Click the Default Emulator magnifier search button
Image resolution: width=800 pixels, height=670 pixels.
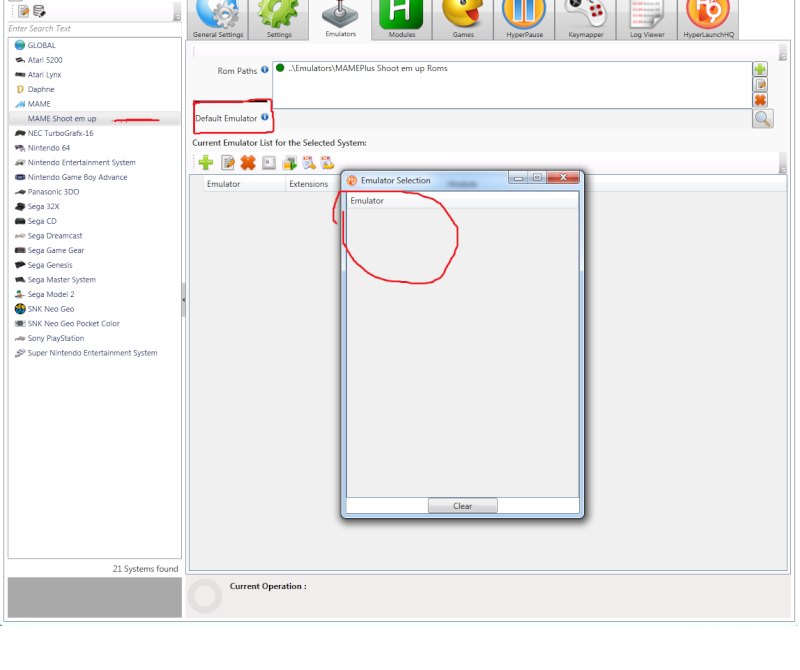coord(763,119)
